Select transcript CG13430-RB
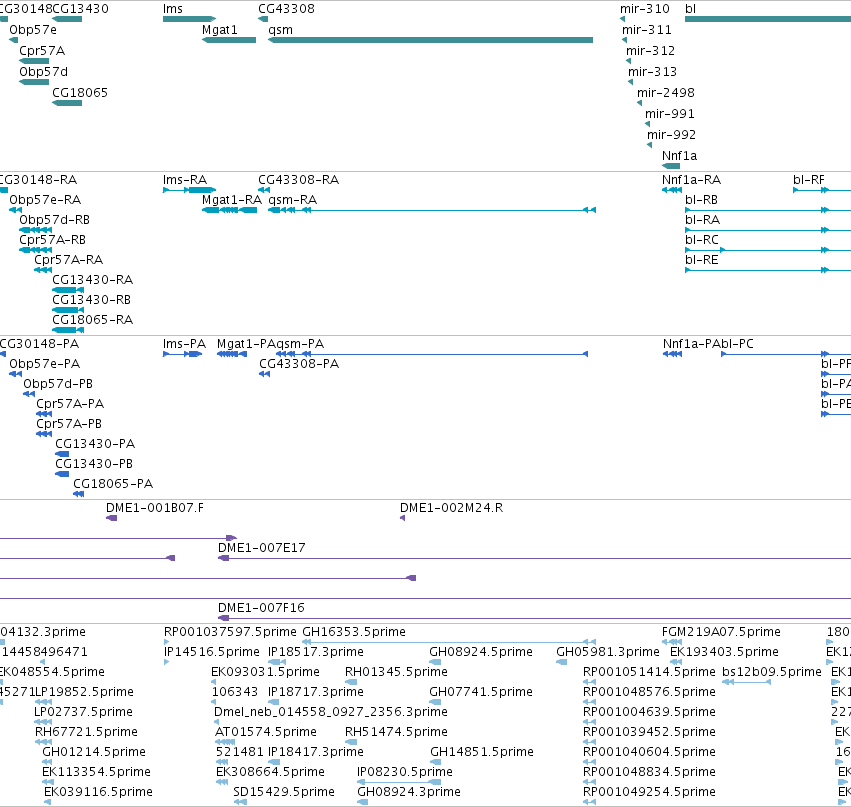Image resolution: width=851 pixels, height=807 pixels. pos(91,300)
